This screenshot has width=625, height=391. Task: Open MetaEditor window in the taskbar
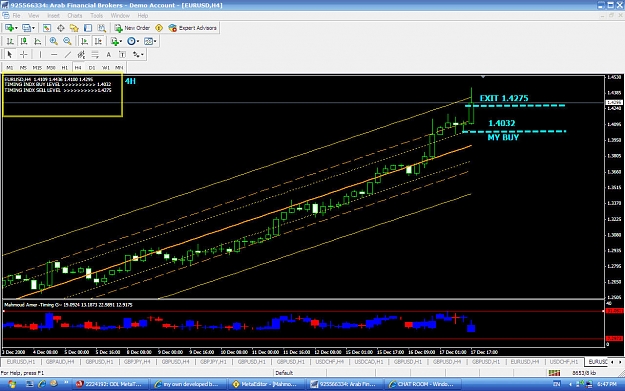[265, 384]
